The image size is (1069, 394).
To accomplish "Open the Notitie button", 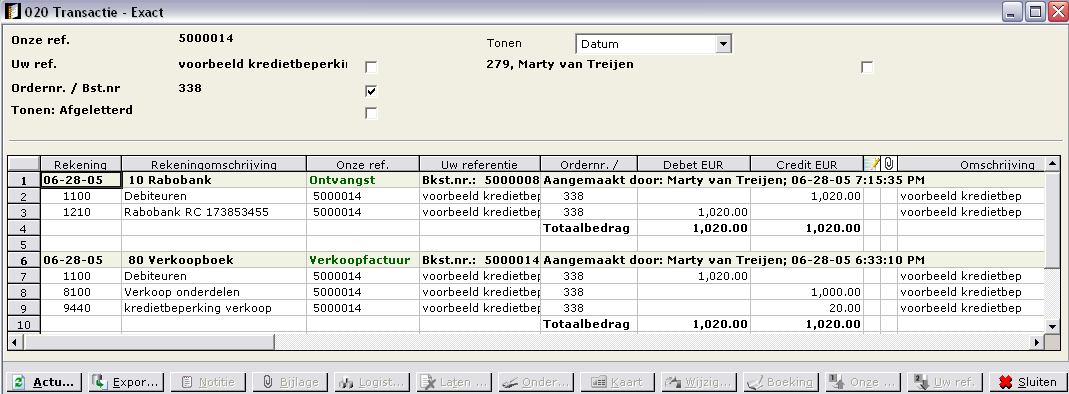I will pos(208,382).
